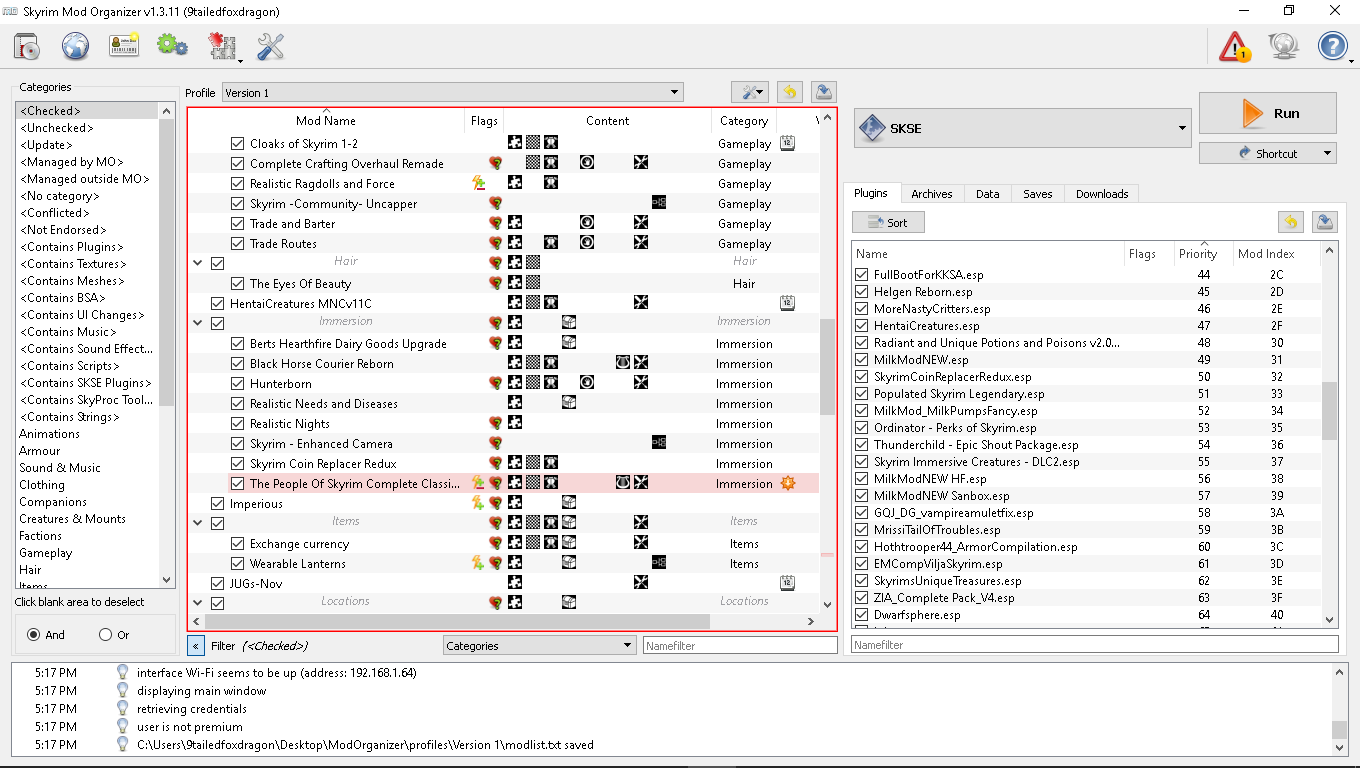Click the Run button
This screenshot has width=1360, height=768.
click(1268, 113)
